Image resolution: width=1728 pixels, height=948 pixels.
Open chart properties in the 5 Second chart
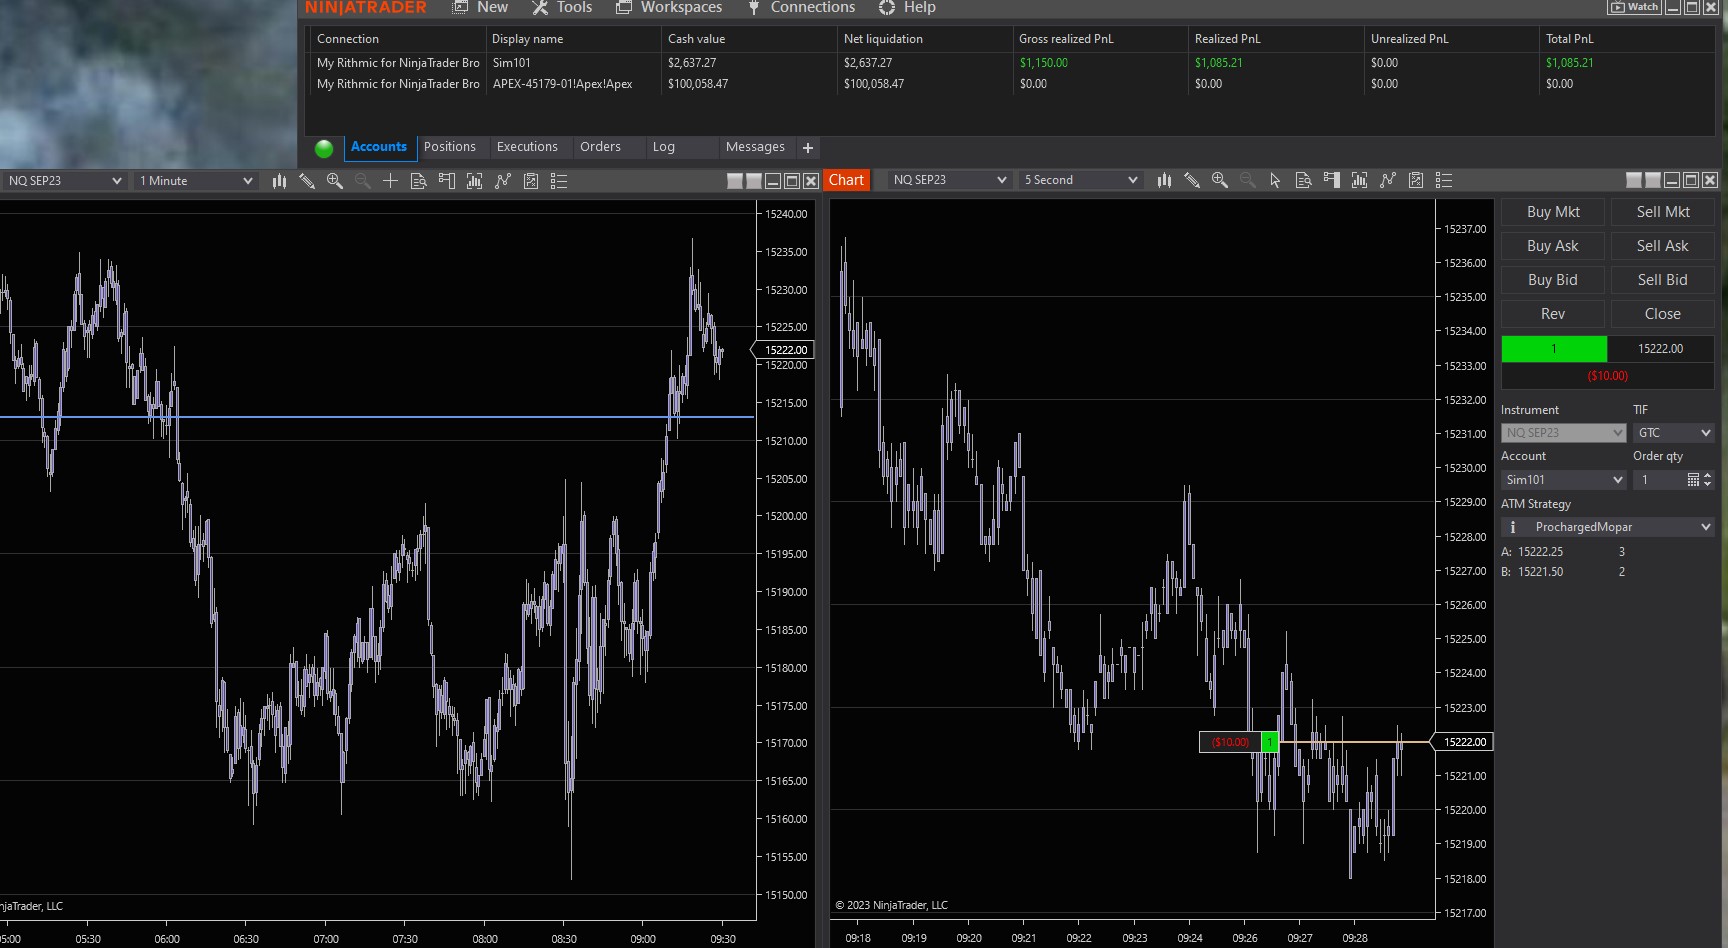point(1444,180)
